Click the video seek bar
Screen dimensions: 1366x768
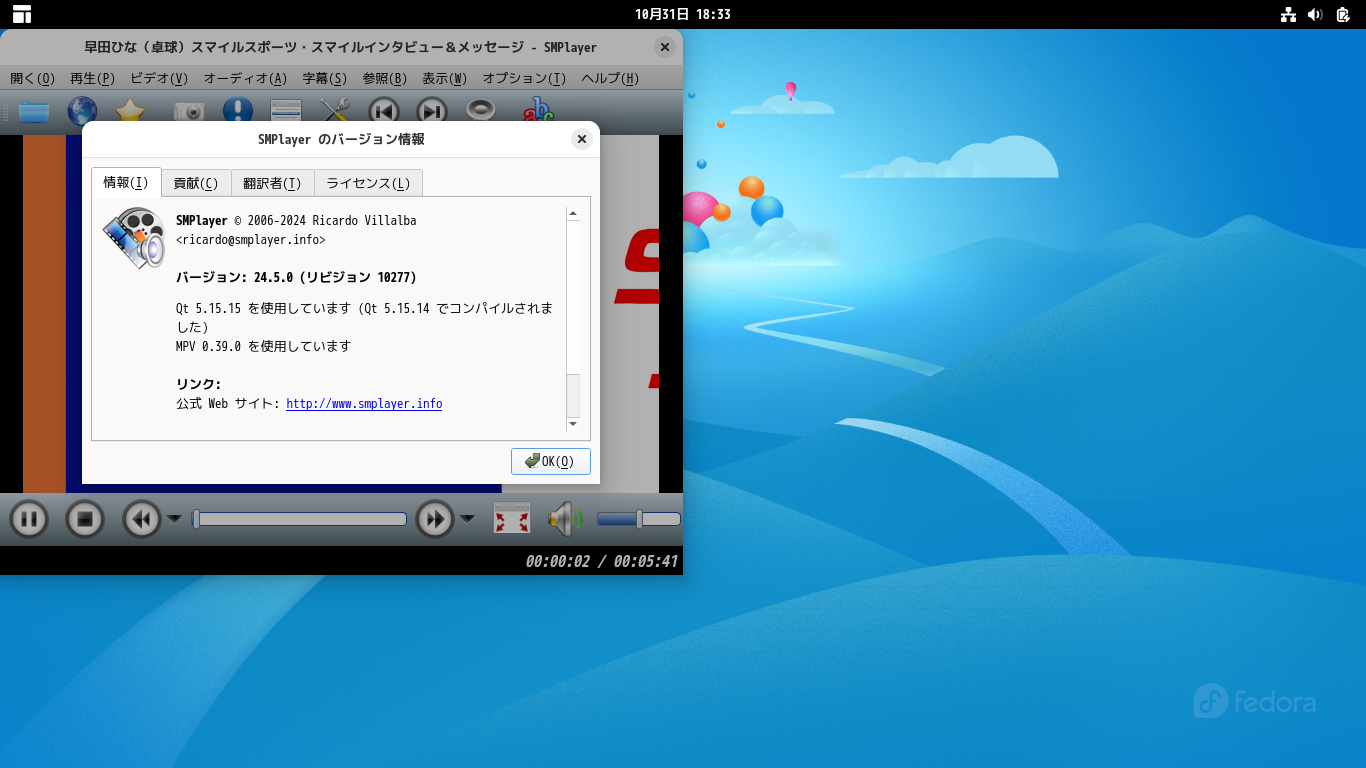300,519
